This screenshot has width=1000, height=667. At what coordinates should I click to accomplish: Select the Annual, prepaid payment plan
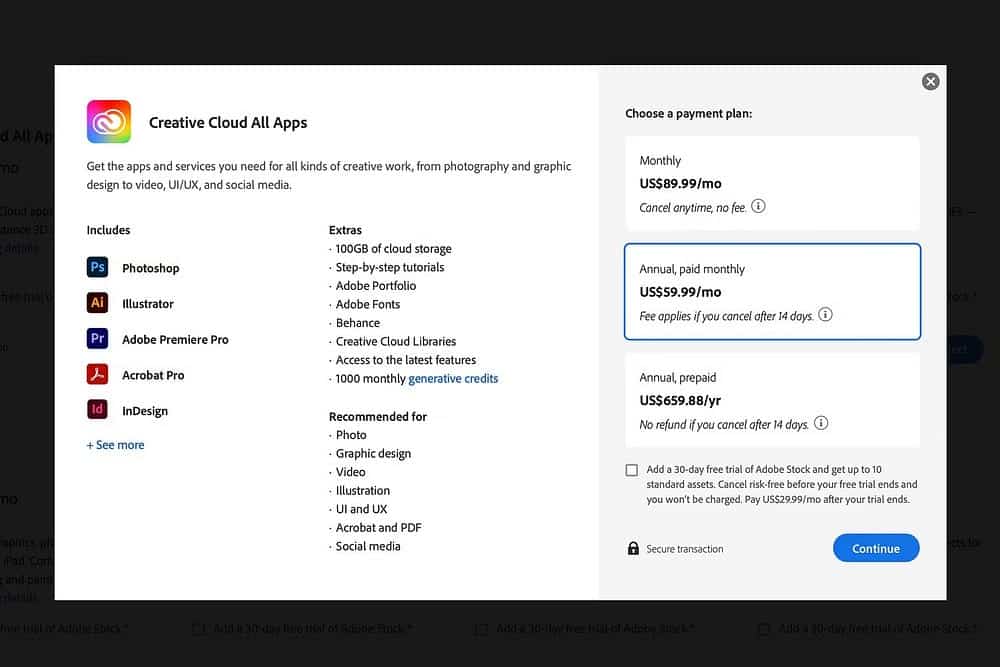(772, 400)
